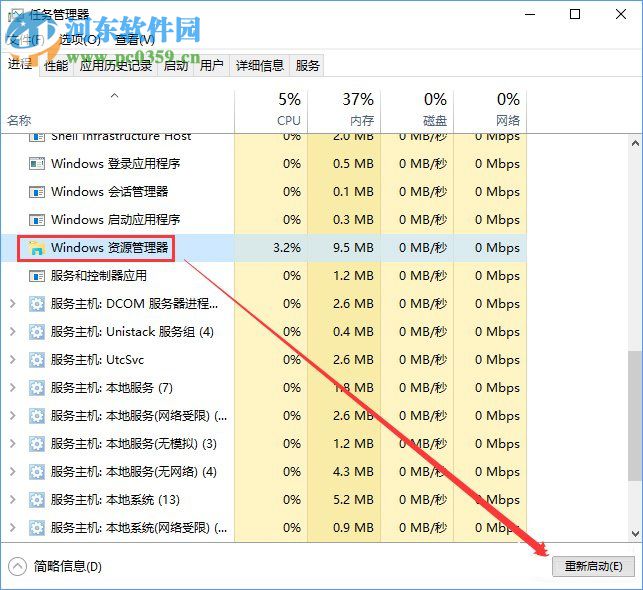Click the 9.5 MB memory value
Image resolution: width=643 pixels, height=590 pixels.
coord(353,248)
